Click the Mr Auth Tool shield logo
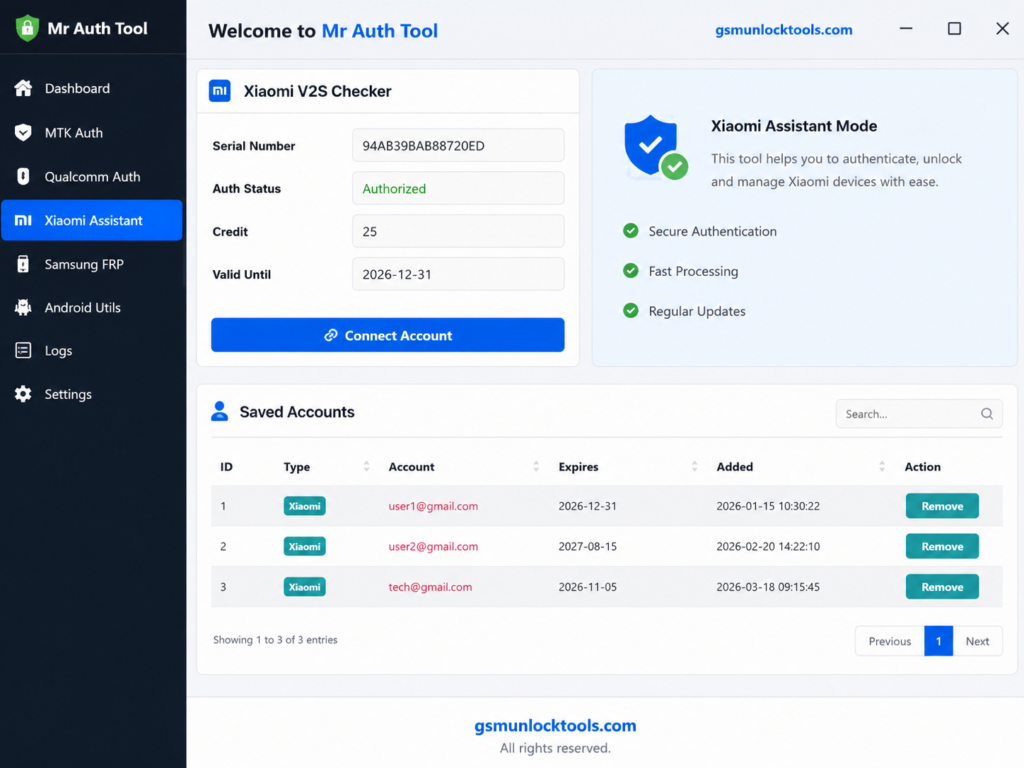The image size is (1024, 768). (27, 28)
